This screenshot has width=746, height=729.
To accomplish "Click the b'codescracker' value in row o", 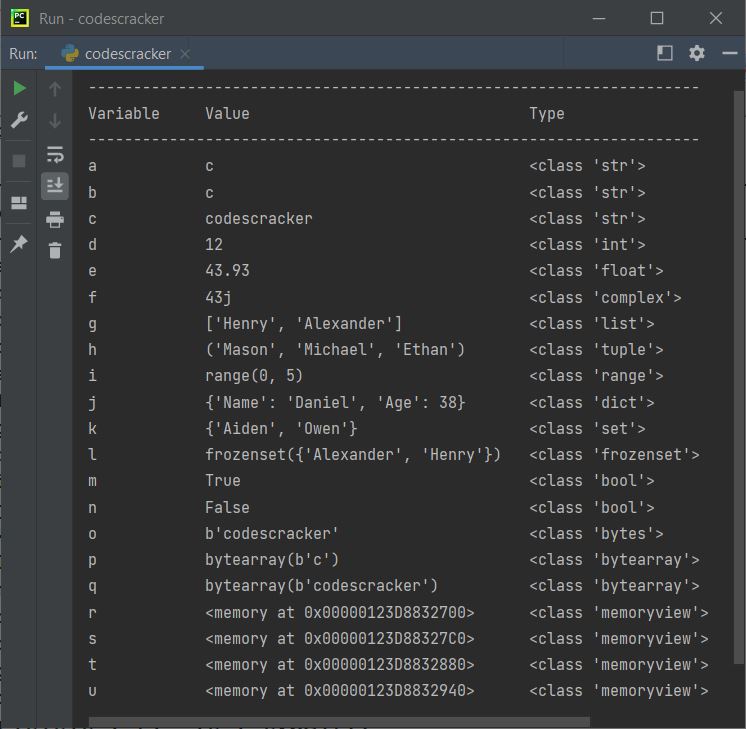I will pos(272,533).
